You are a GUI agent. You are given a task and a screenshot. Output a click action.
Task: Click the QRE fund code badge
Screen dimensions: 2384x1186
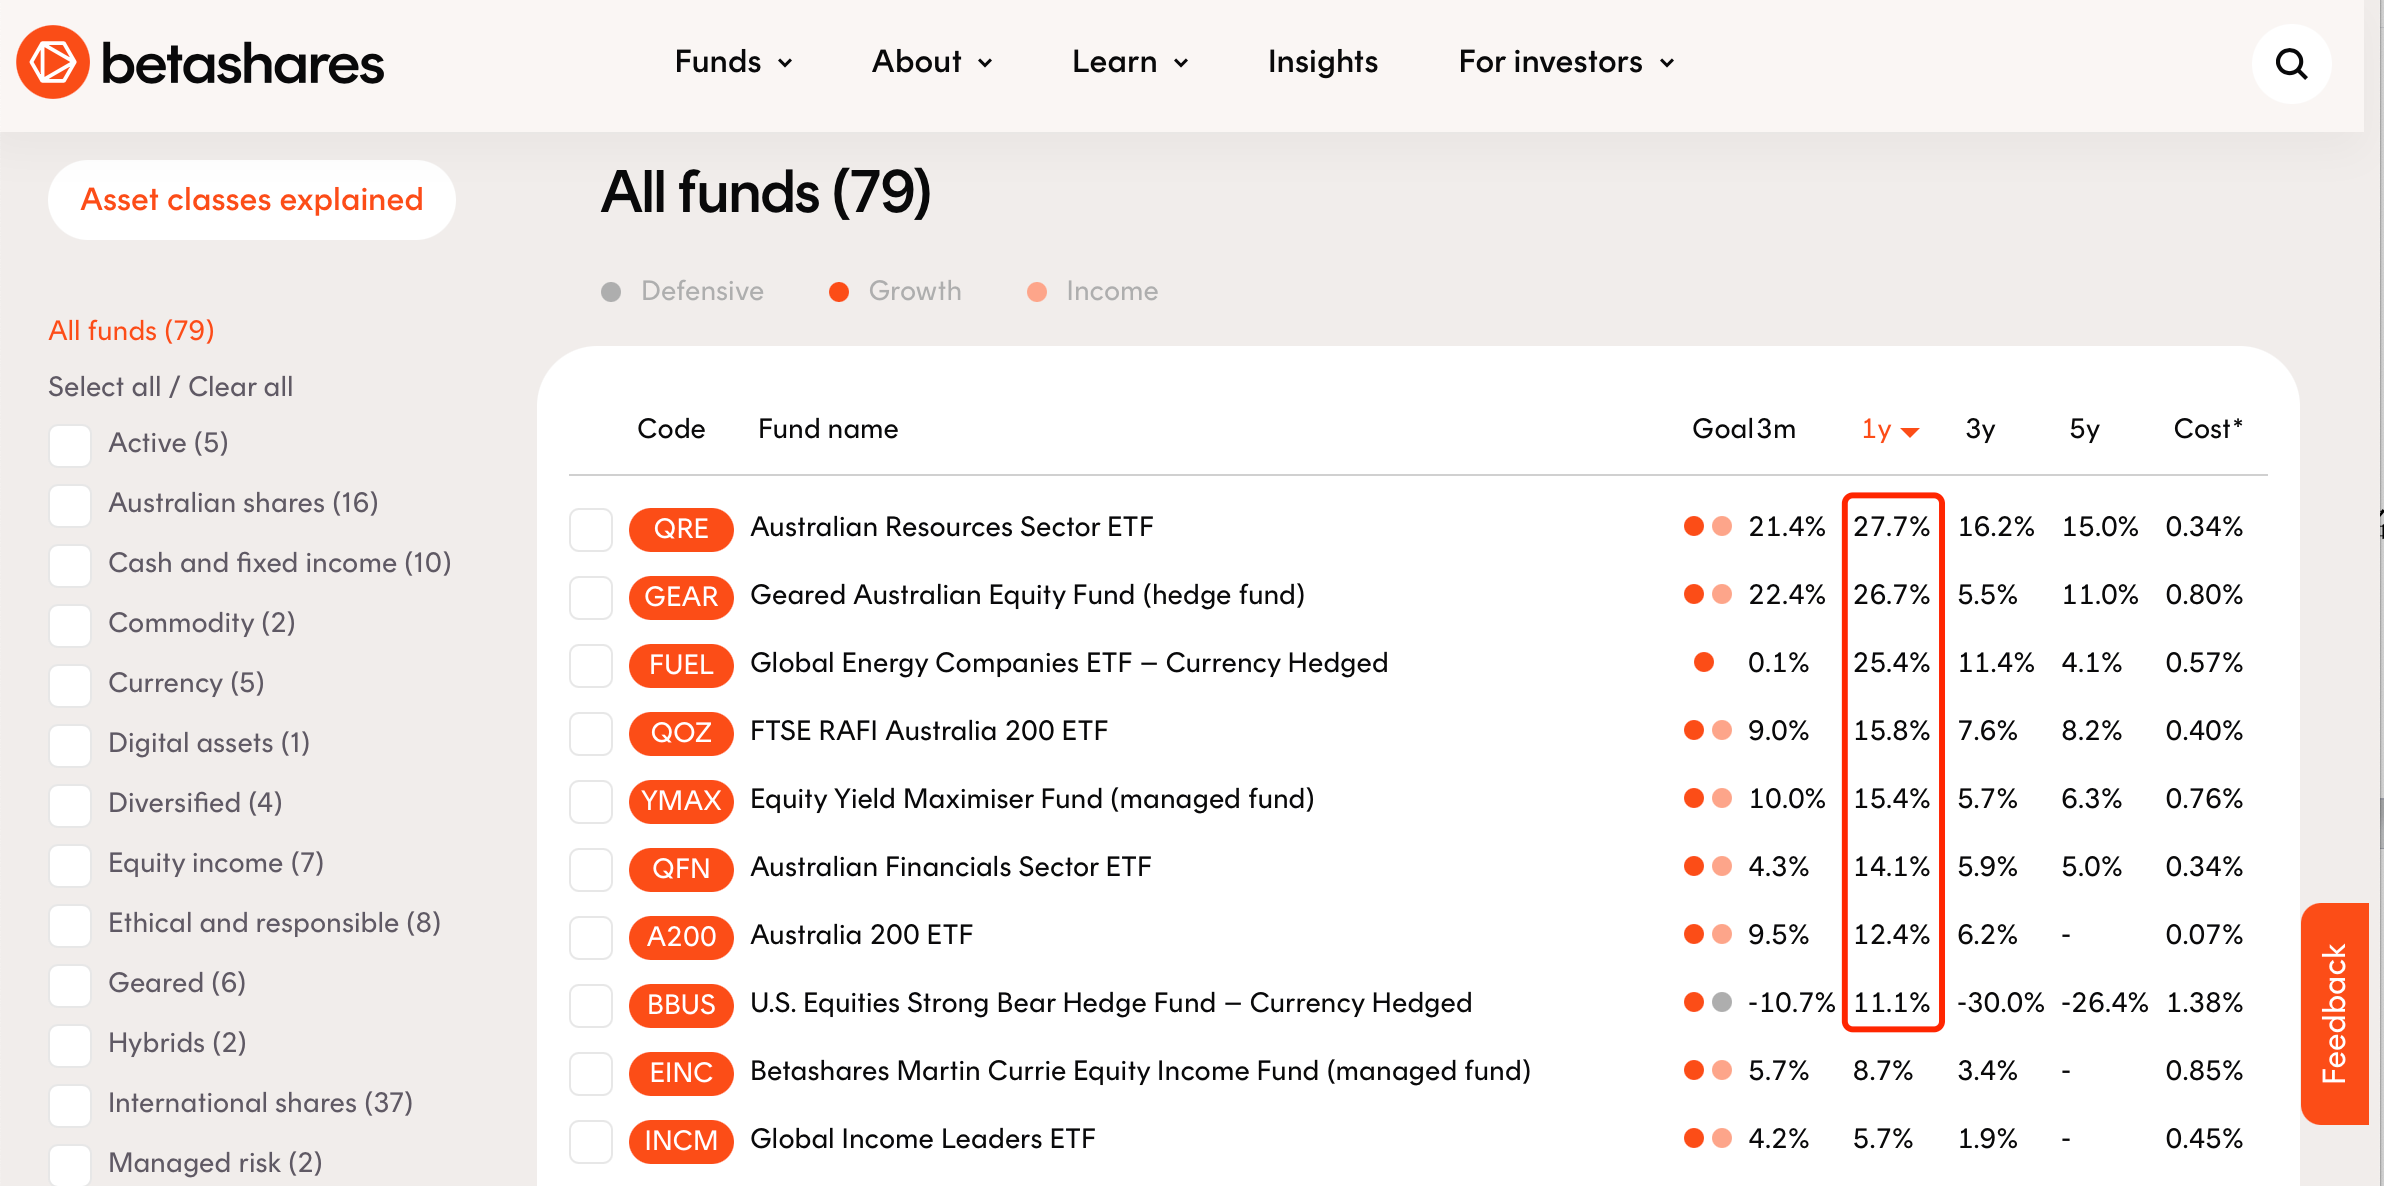(680, 528)
